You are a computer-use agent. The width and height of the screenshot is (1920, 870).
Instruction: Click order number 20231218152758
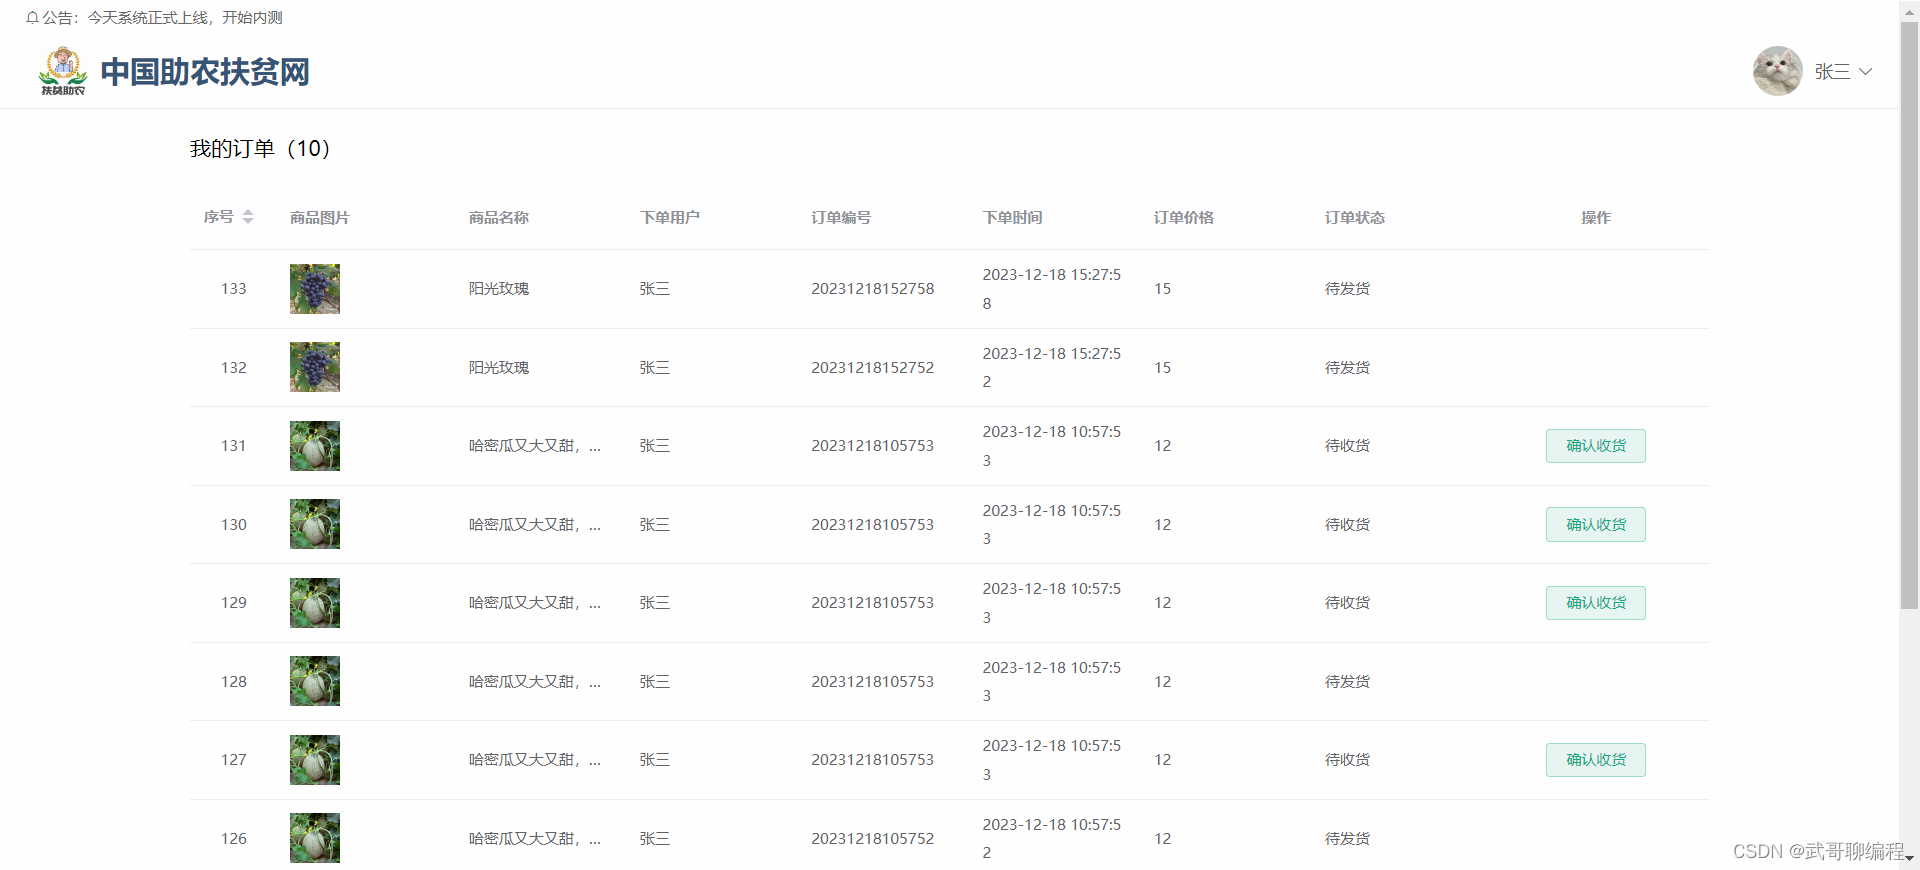873,289
